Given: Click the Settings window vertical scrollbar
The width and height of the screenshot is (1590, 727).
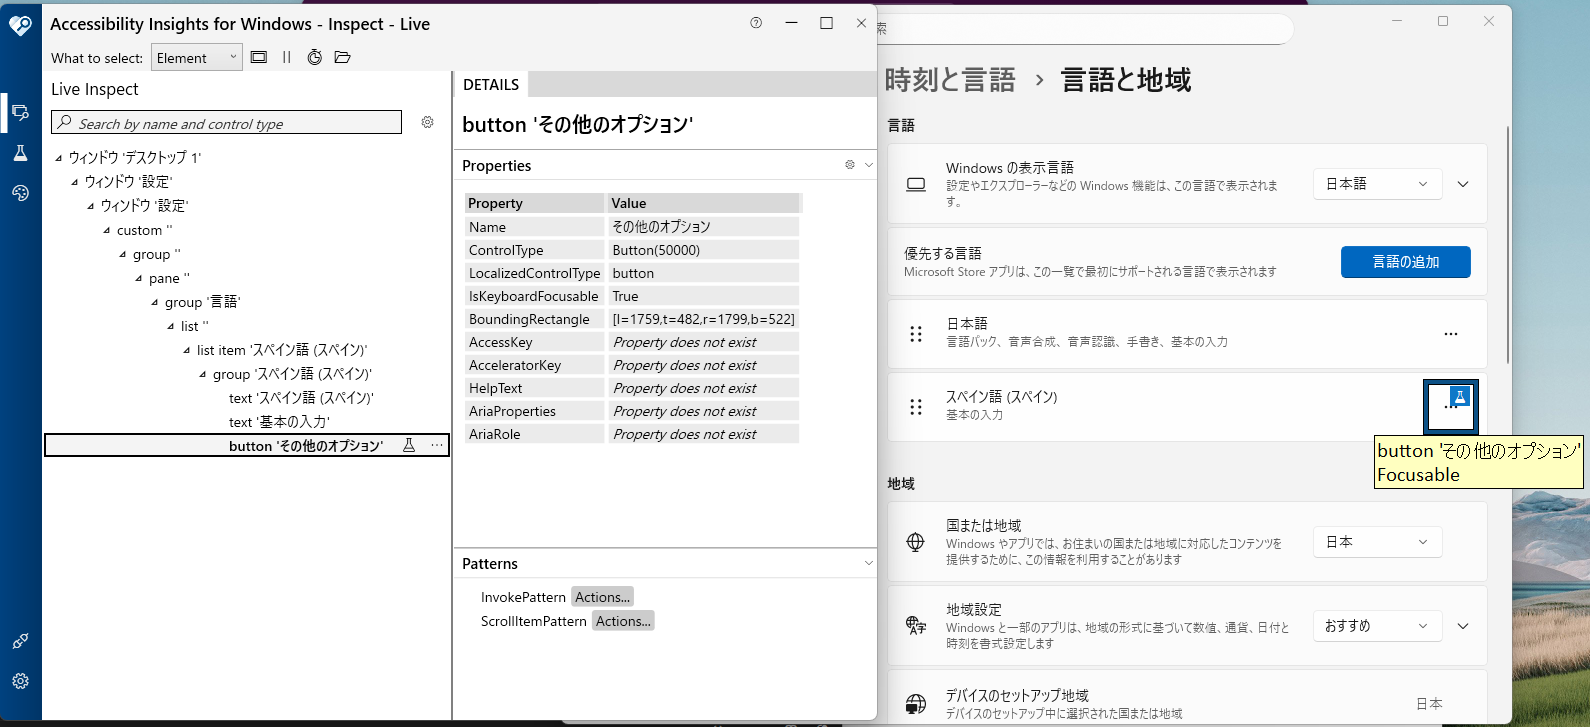Looking at the screenshot, I should [1507, 245].
